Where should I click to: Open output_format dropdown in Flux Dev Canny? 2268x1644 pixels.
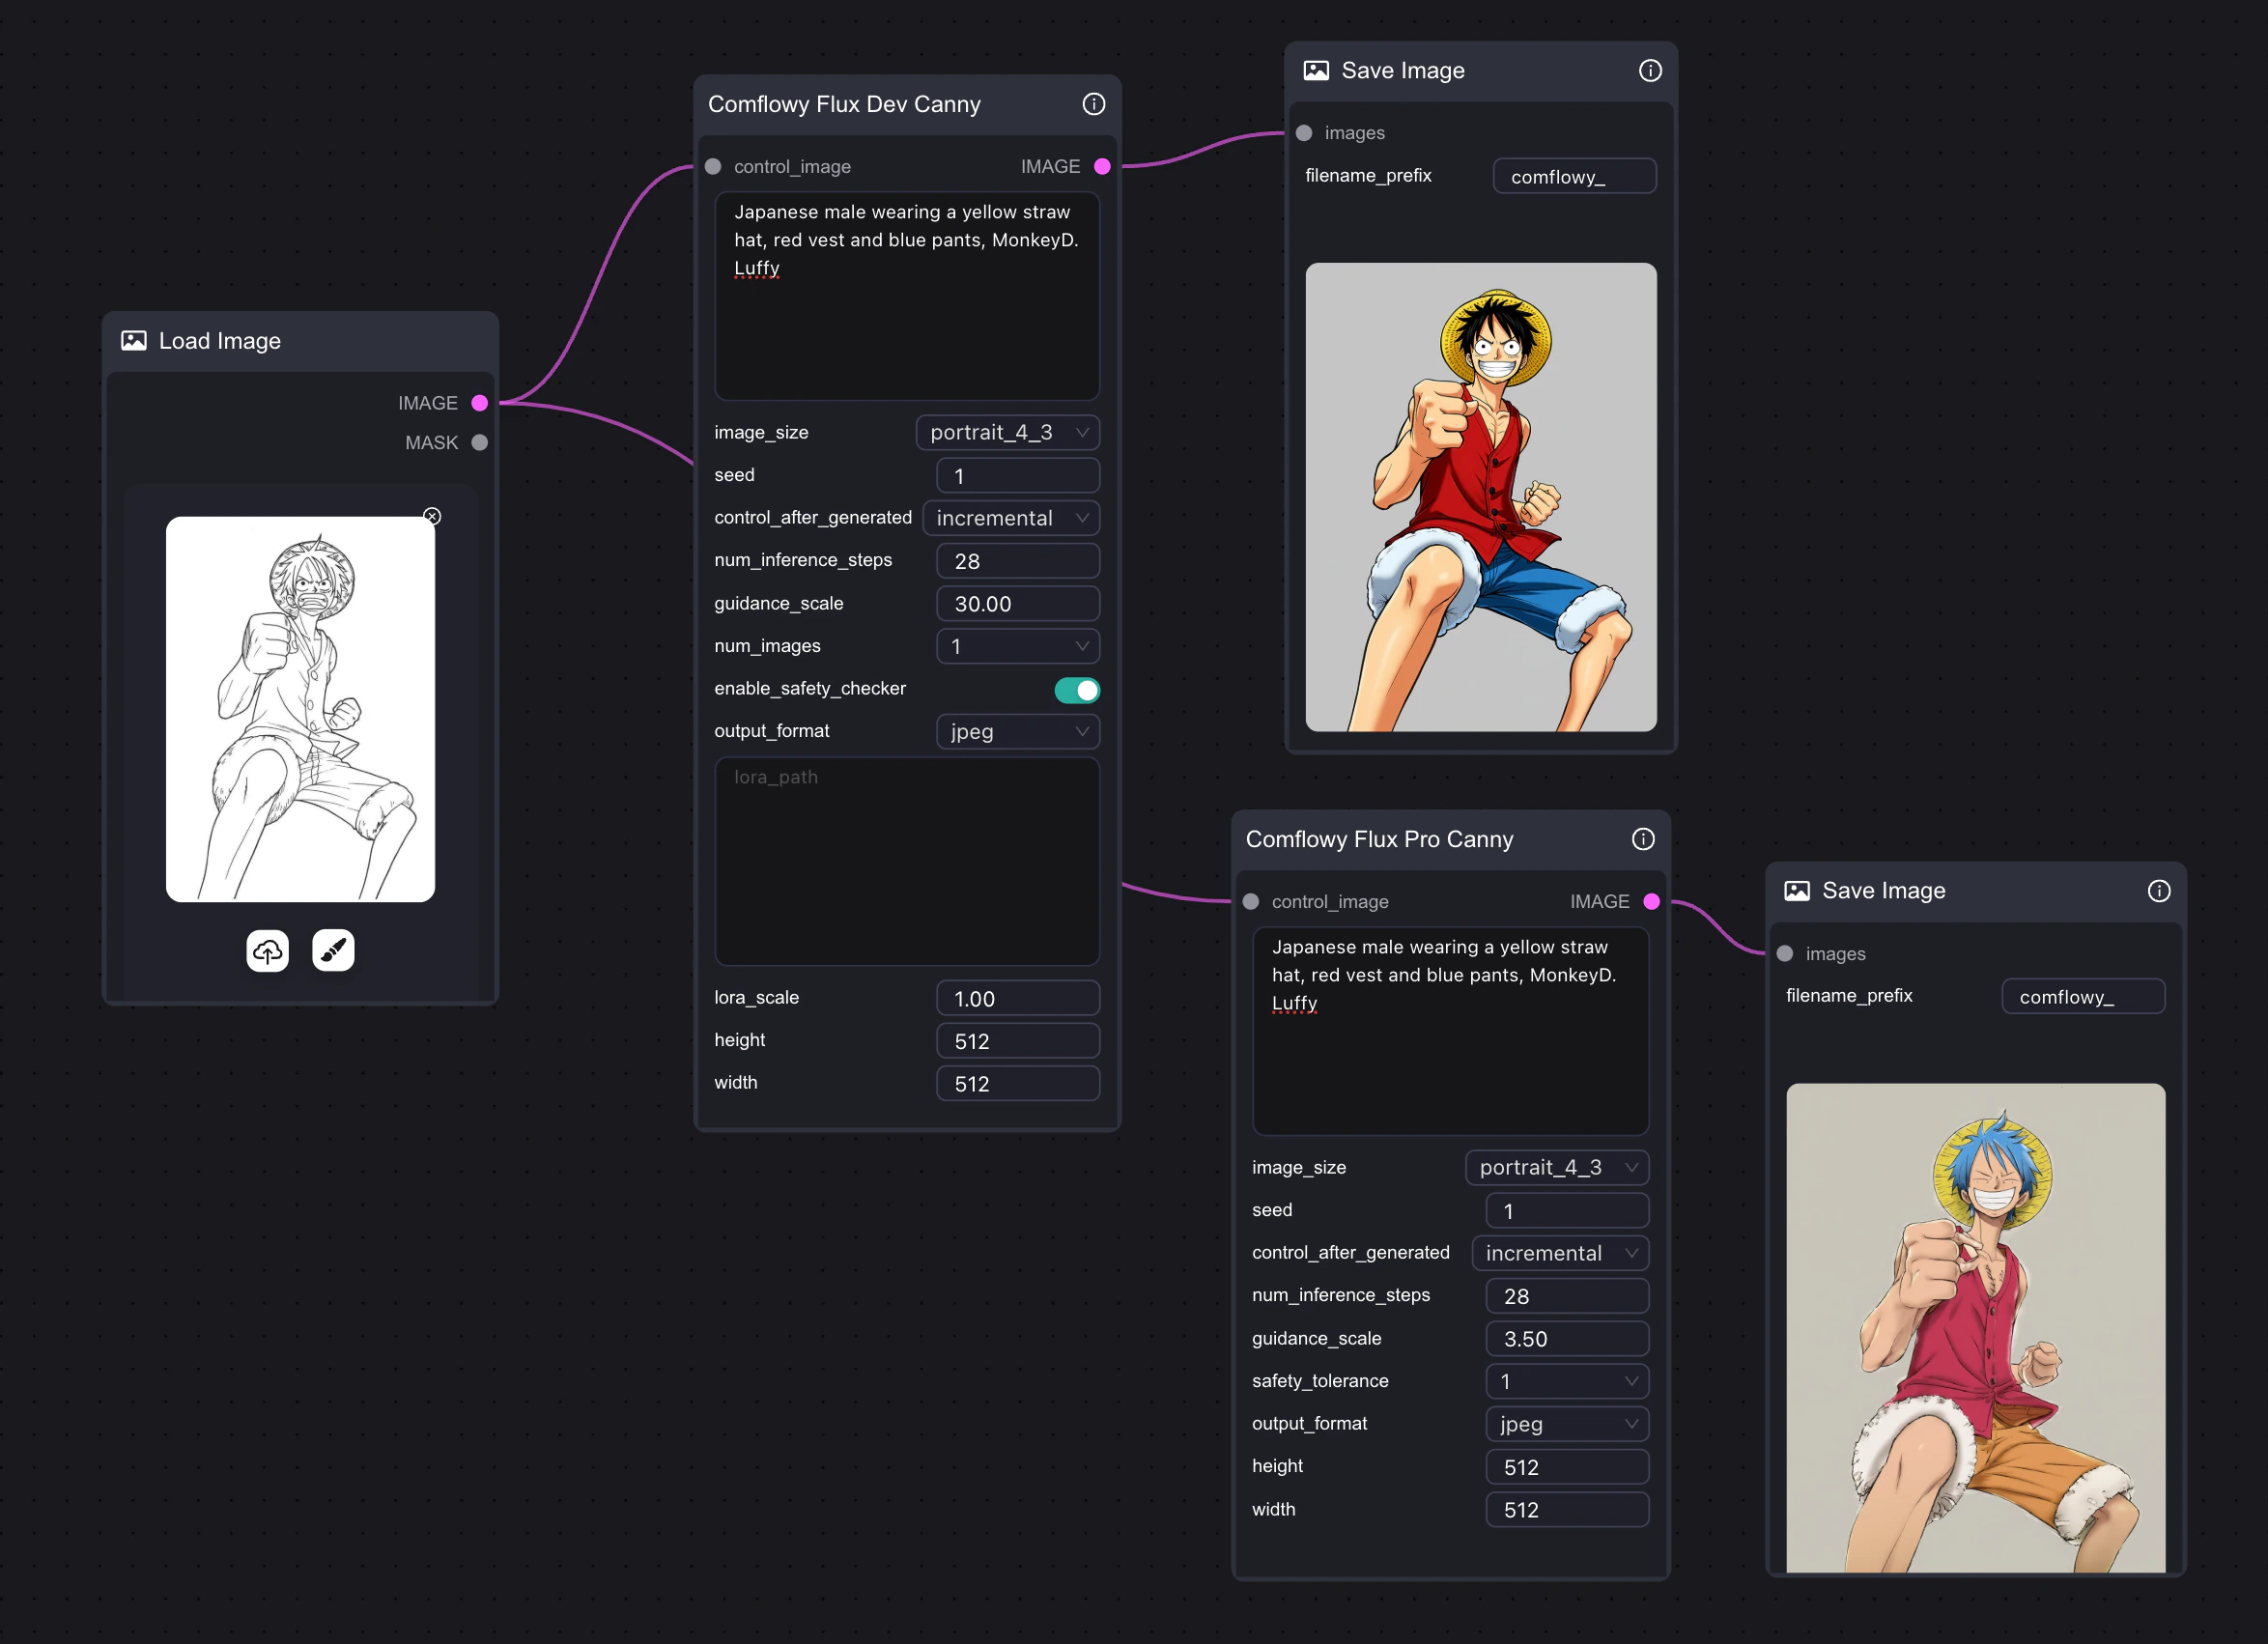click(1017, 732)
